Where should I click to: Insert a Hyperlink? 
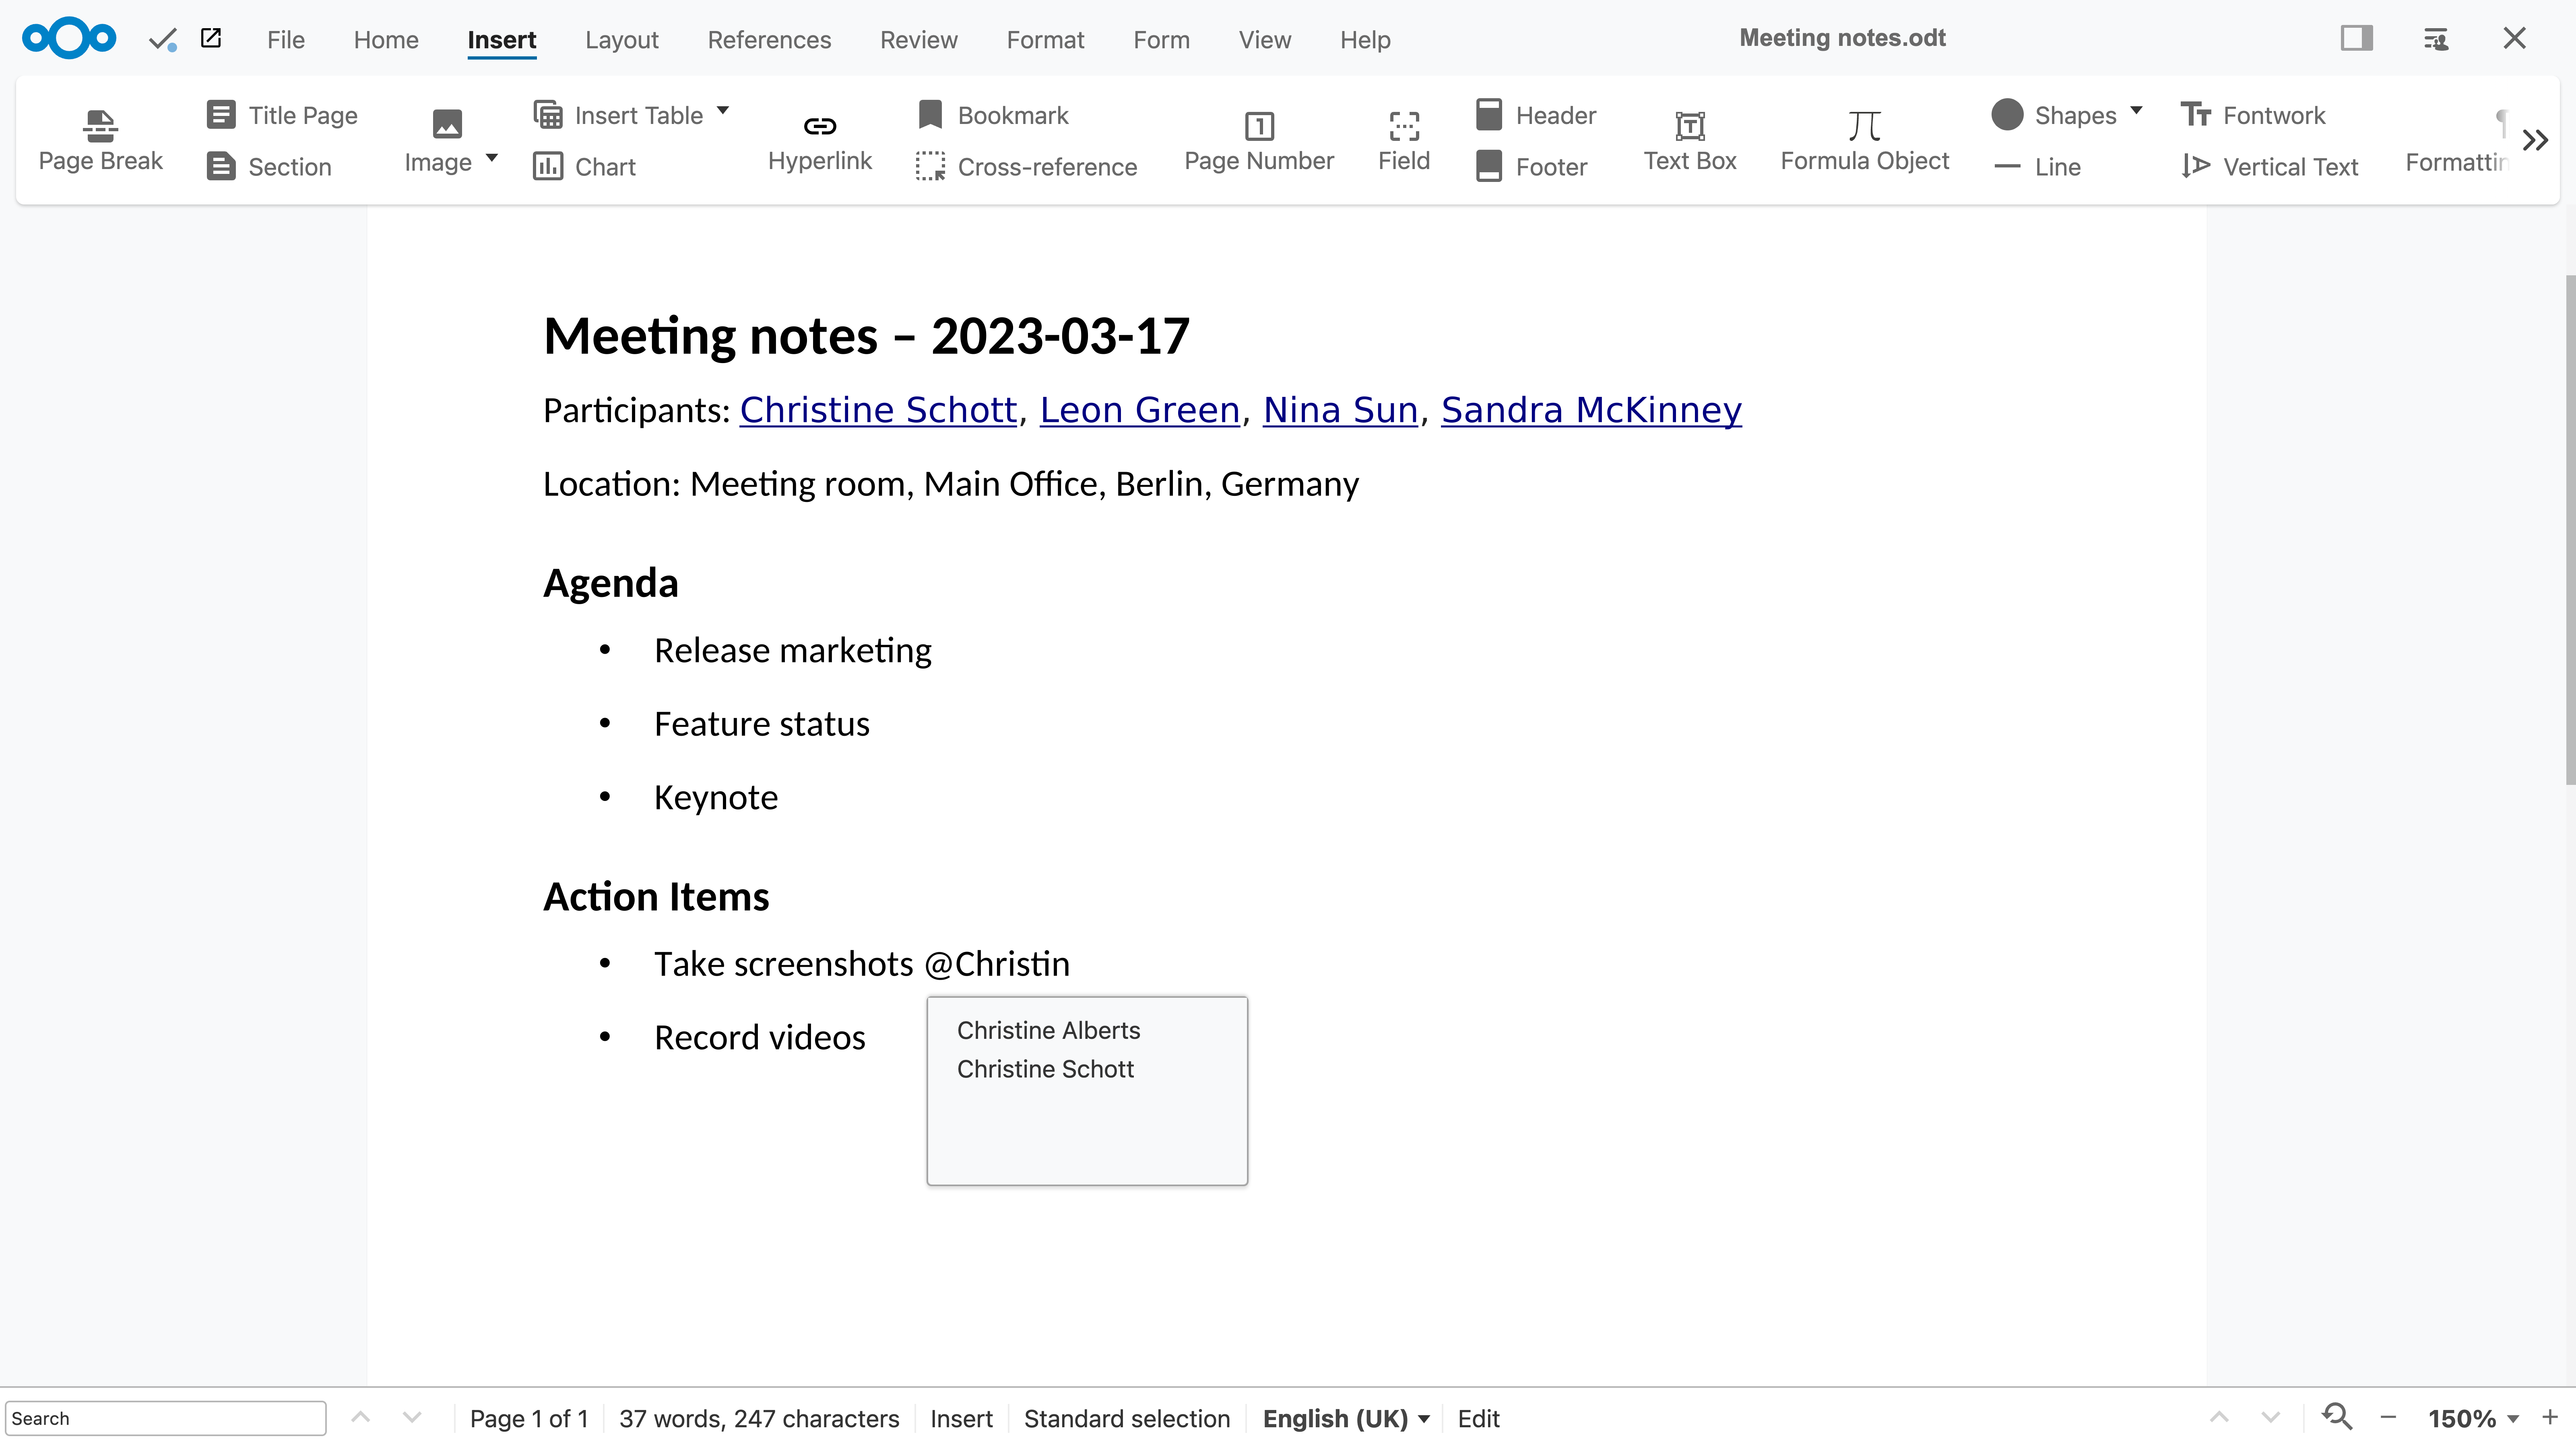(x=819, y=140)
